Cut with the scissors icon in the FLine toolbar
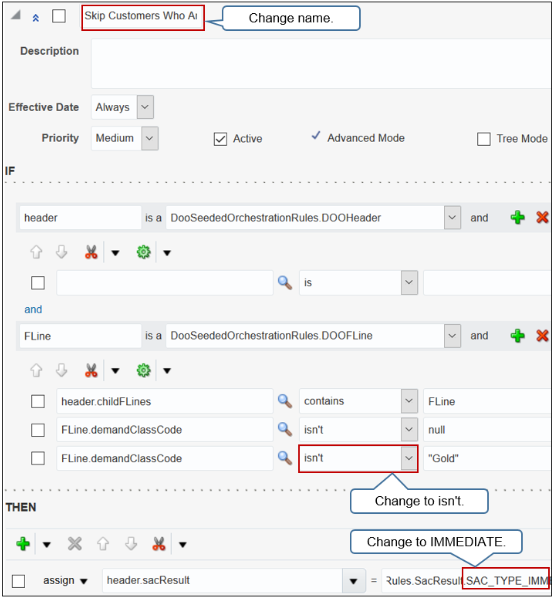The height and width of the screenshot is (598, 554). 91,370
